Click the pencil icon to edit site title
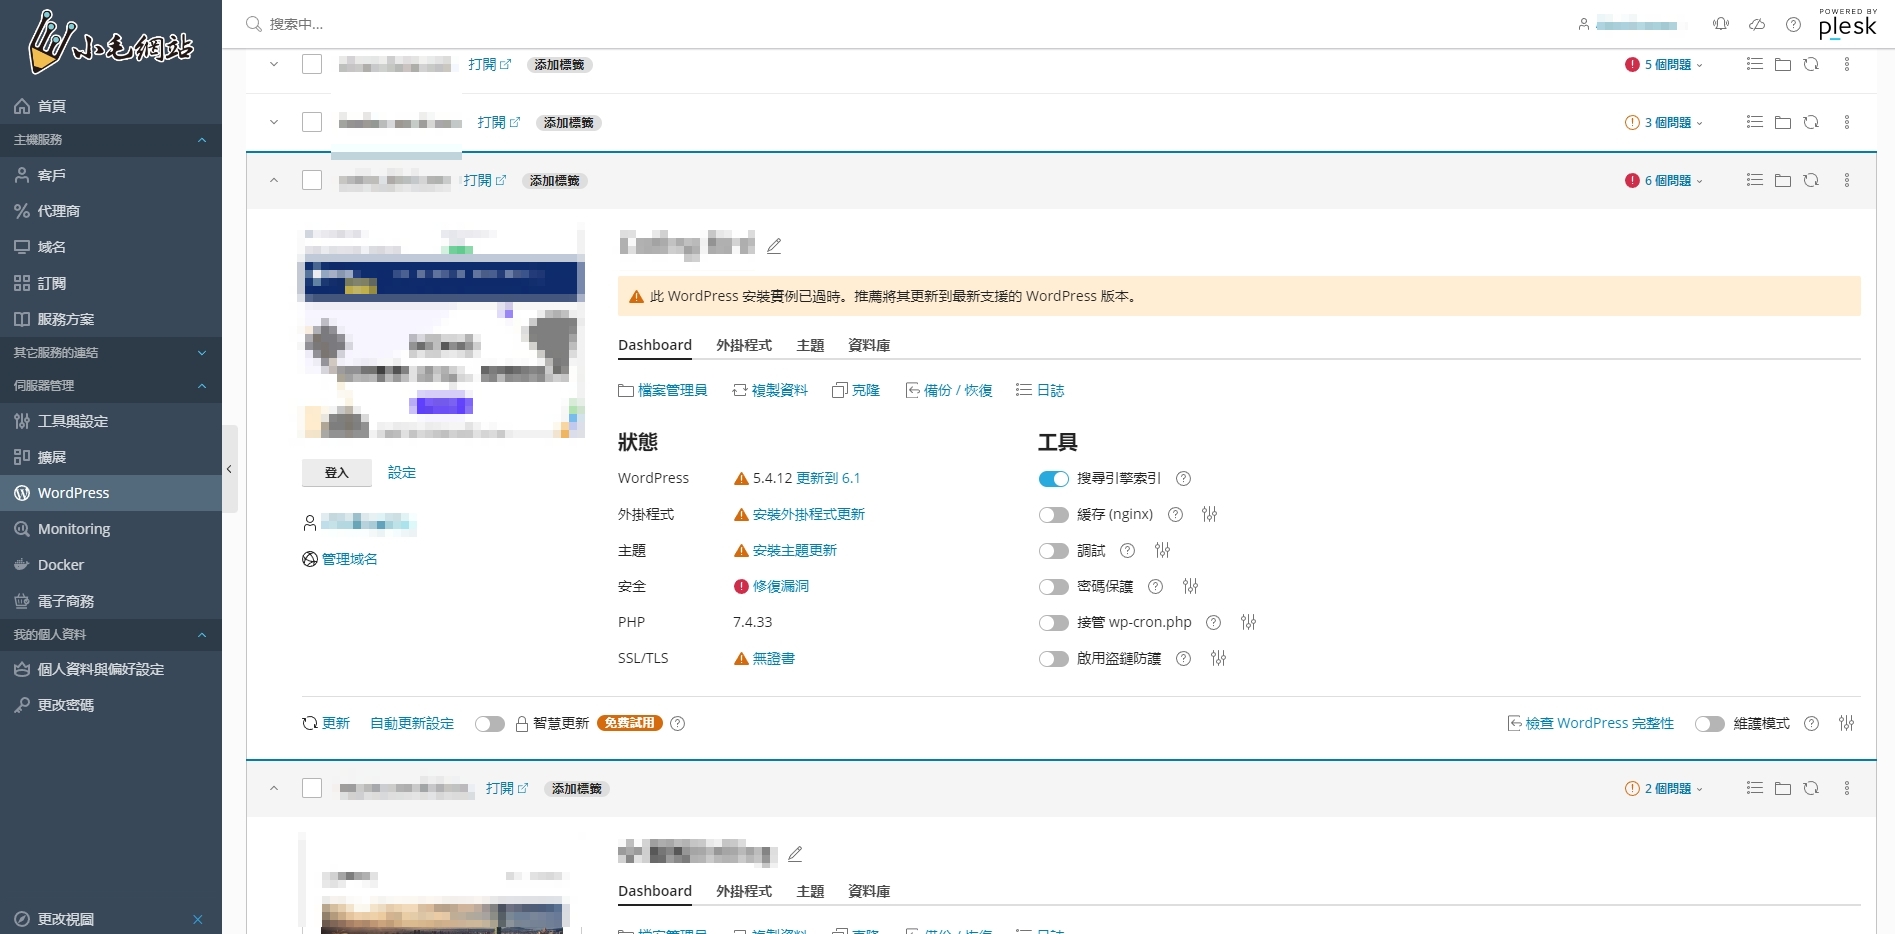Image resolution: width=1895 pixels, height=934 pixels. (x=774, y=246)
